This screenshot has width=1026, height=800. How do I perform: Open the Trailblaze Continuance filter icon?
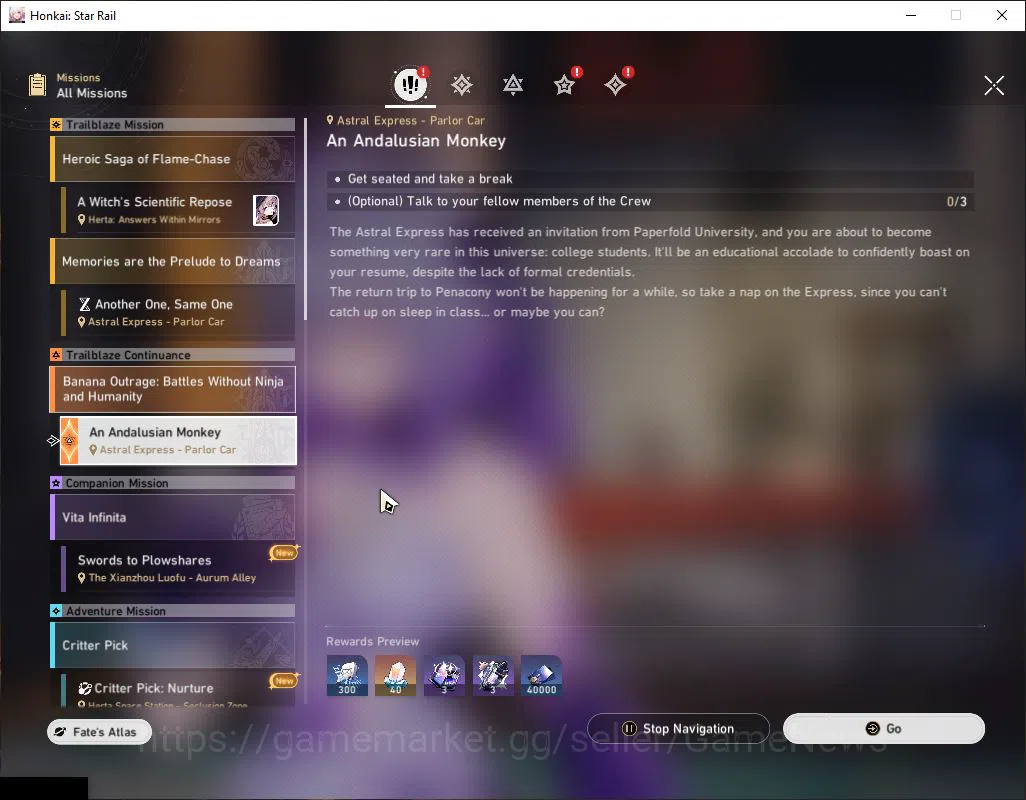point(513,84)
